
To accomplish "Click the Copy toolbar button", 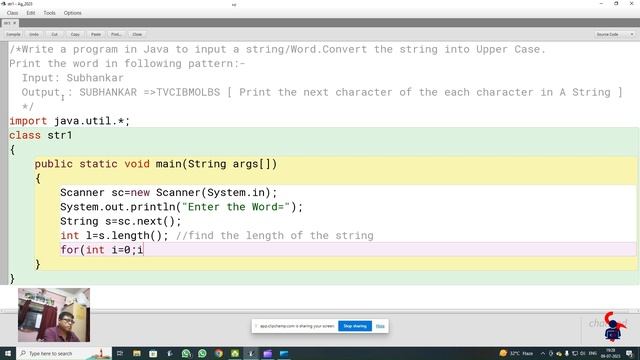I will pos(75,35).
